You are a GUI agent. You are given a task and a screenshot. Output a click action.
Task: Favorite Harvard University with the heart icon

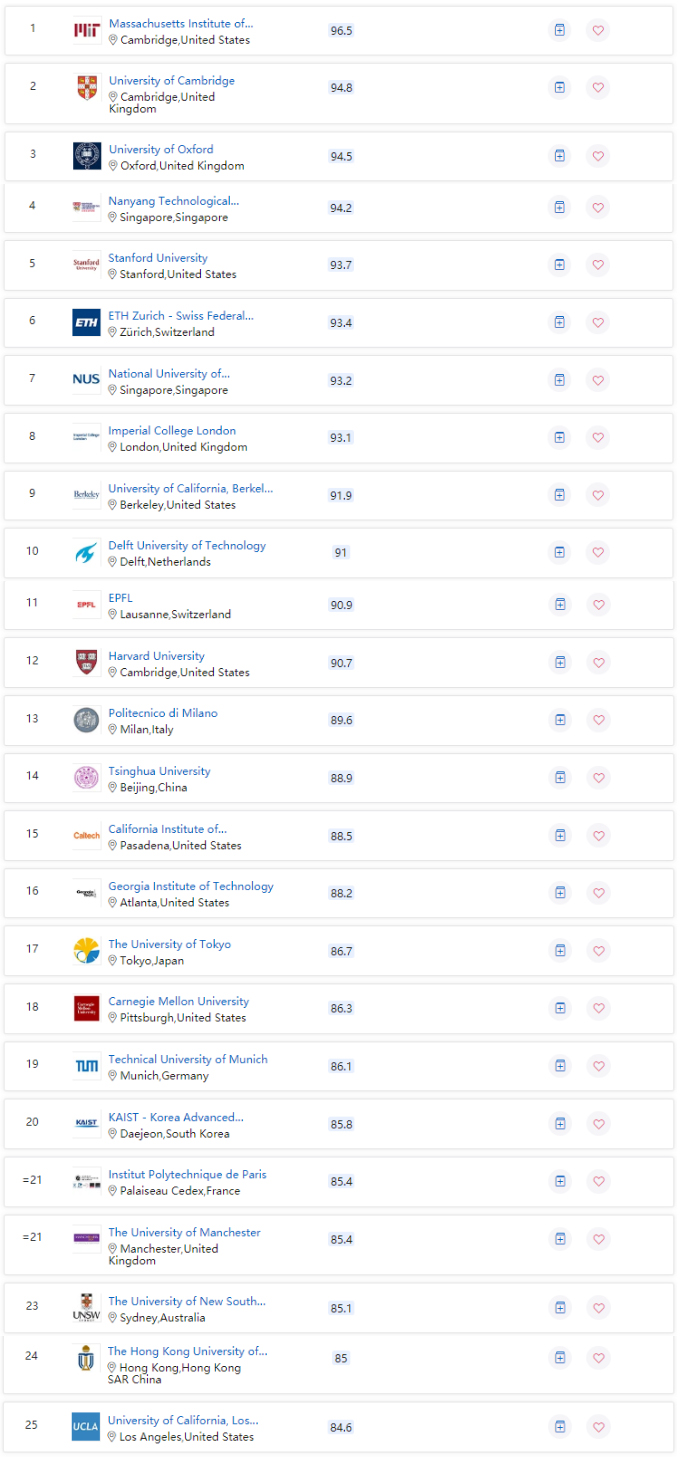598,663
